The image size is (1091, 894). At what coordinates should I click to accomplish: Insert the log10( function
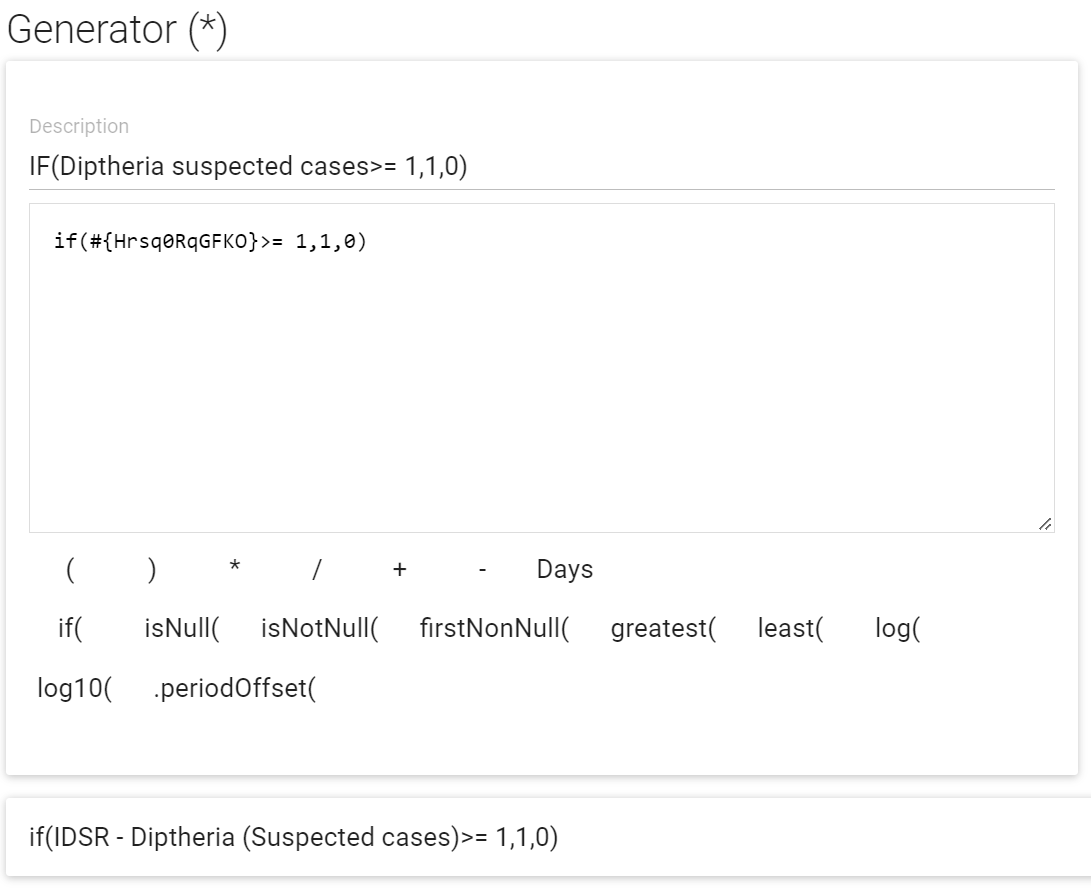(x=74, y=688)
